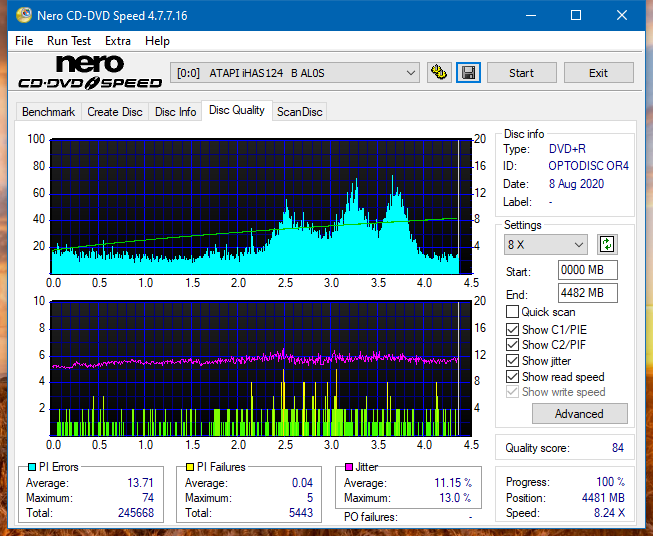The height and width of the screenshot is (536, 653).
Task: Open the Help menu
Action: pyautogui.click(x=157, y=41)
